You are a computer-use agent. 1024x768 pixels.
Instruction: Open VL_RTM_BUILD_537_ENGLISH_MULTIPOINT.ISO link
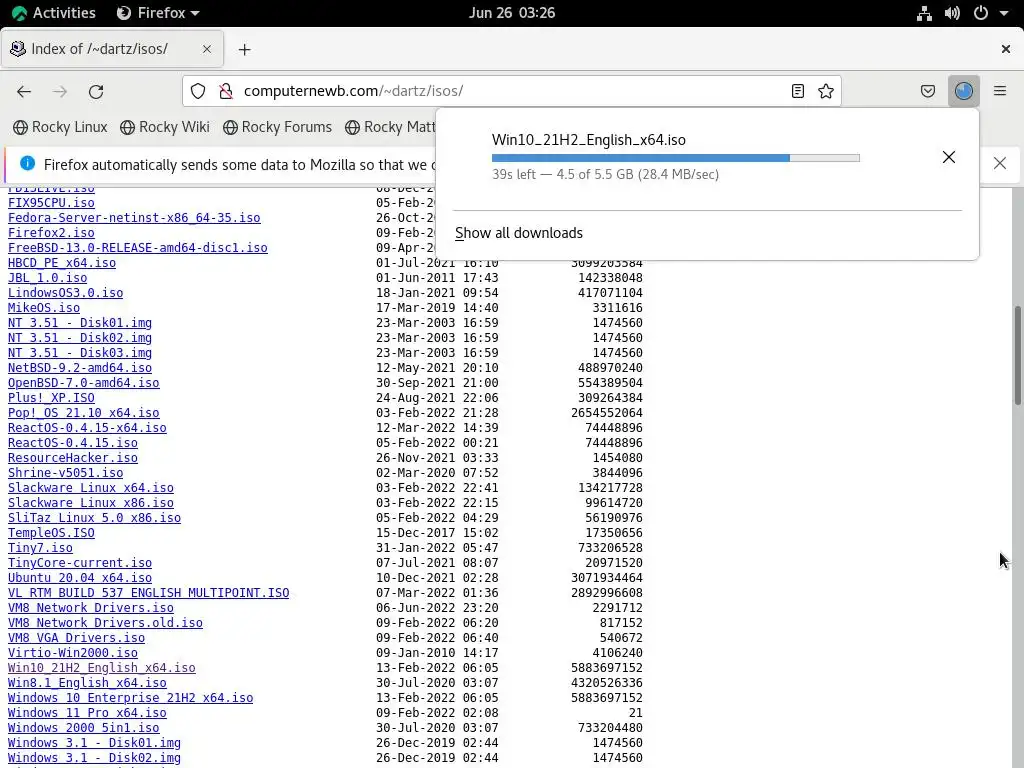[x=148, y=594]
